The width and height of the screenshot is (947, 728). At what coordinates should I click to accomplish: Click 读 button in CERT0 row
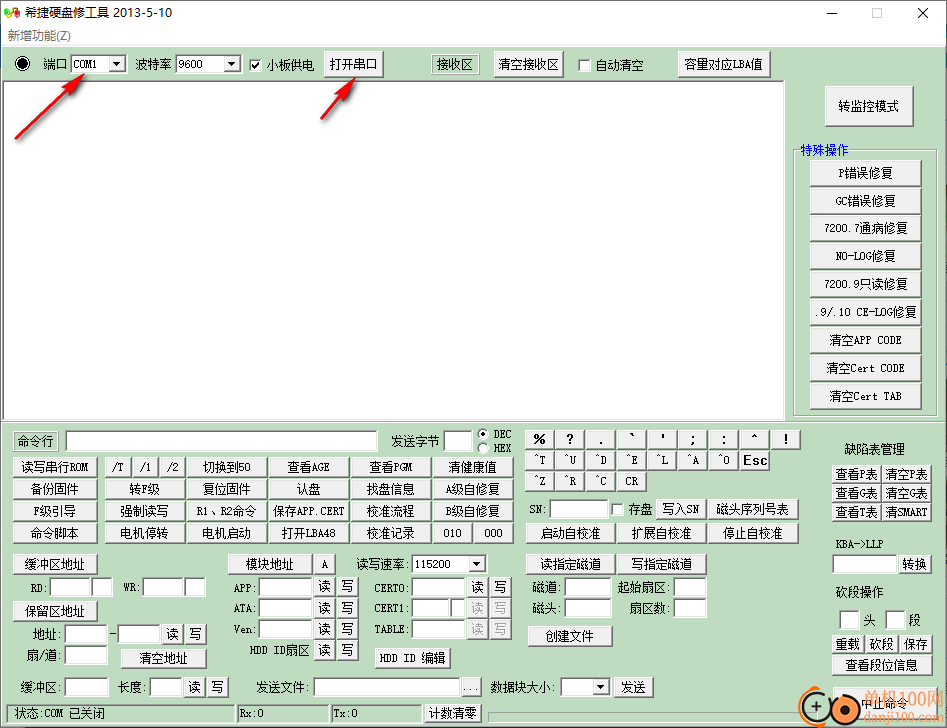pos(477,587)
